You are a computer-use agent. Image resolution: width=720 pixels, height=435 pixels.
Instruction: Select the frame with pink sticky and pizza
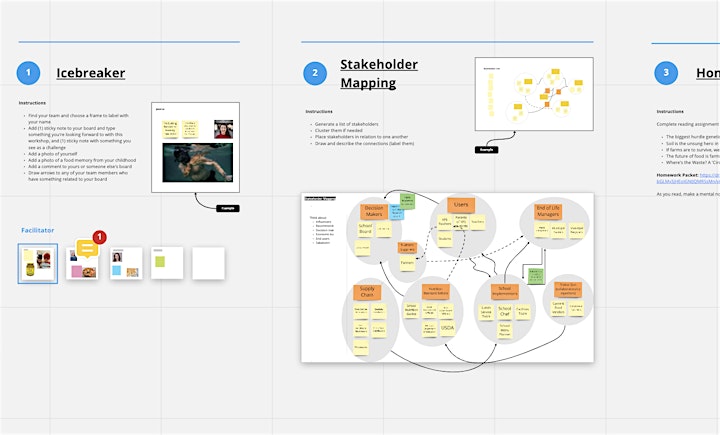[82, 264]
